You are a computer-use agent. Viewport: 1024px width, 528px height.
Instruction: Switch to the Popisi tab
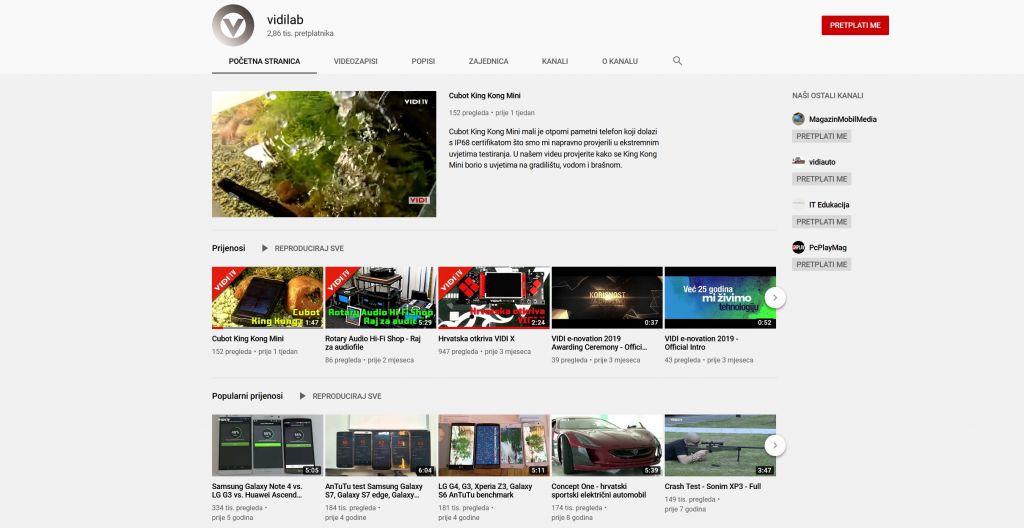pos(423,61)
